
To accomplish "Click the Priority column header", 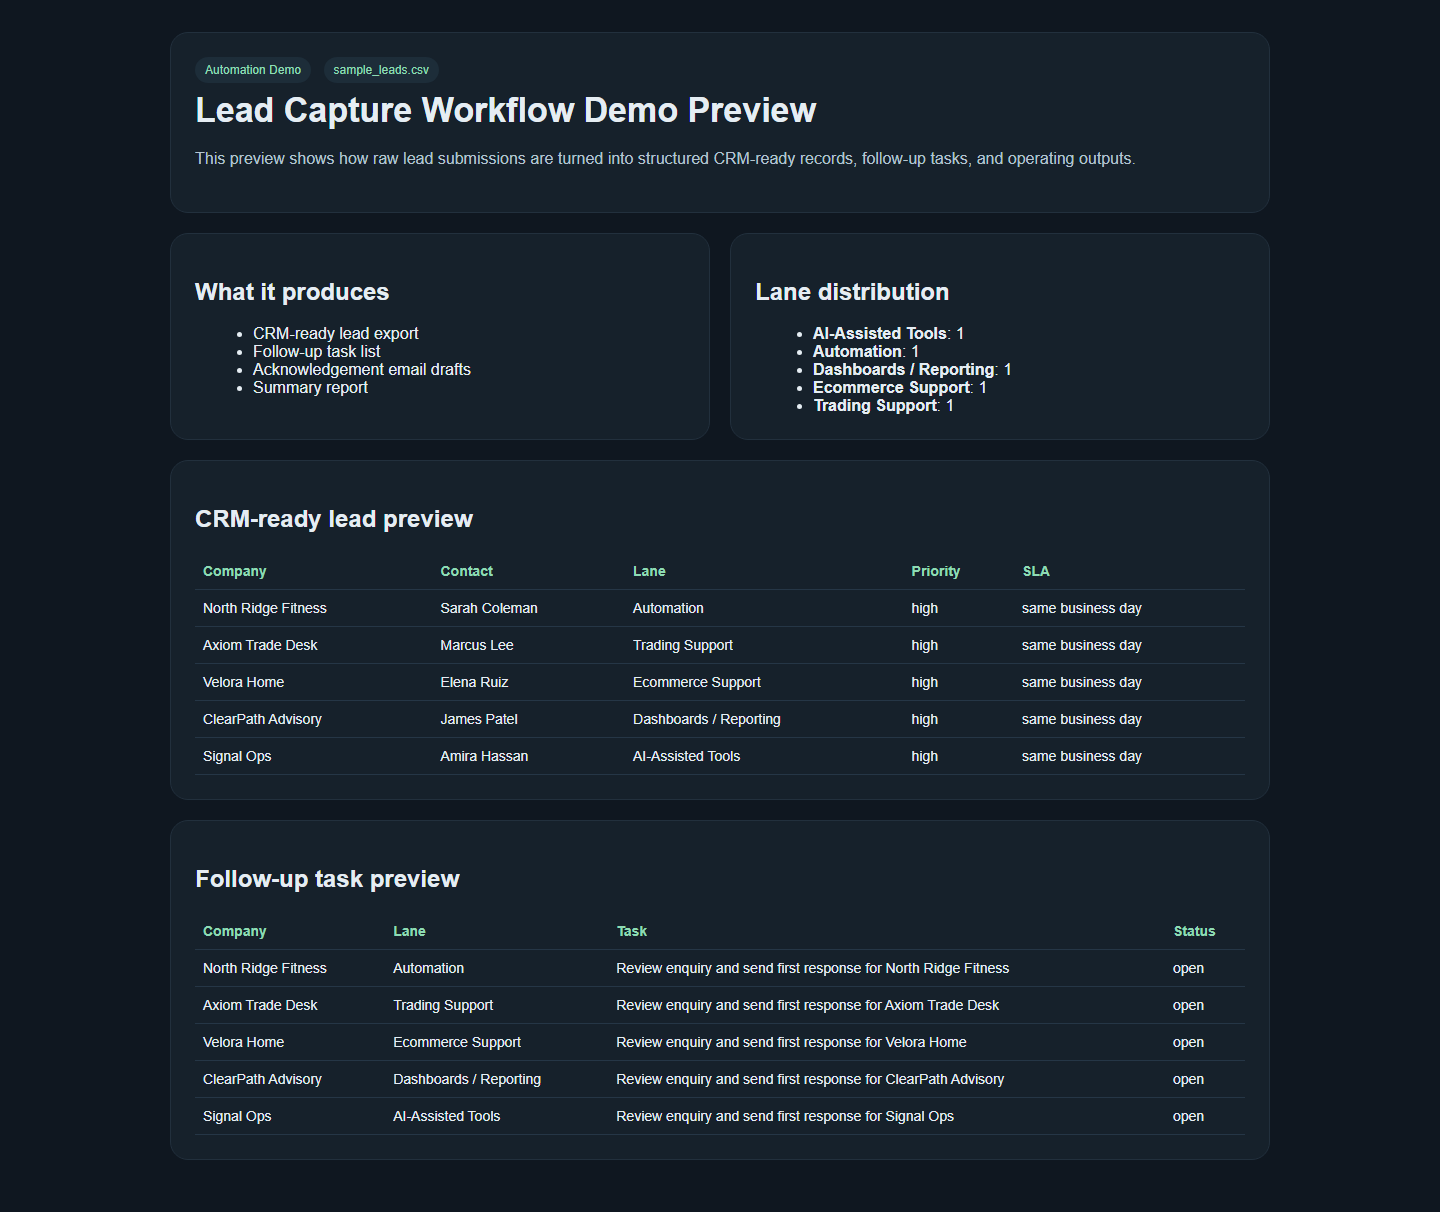I will tap(935, 571).
